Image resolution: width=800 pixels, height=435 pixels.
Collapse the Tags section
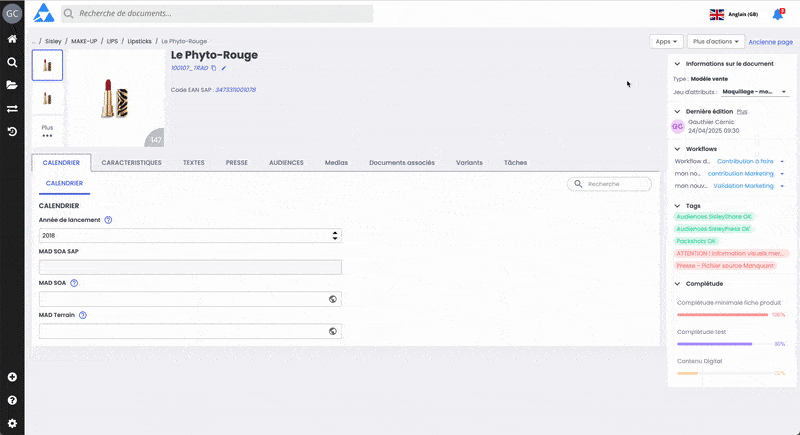677,206
